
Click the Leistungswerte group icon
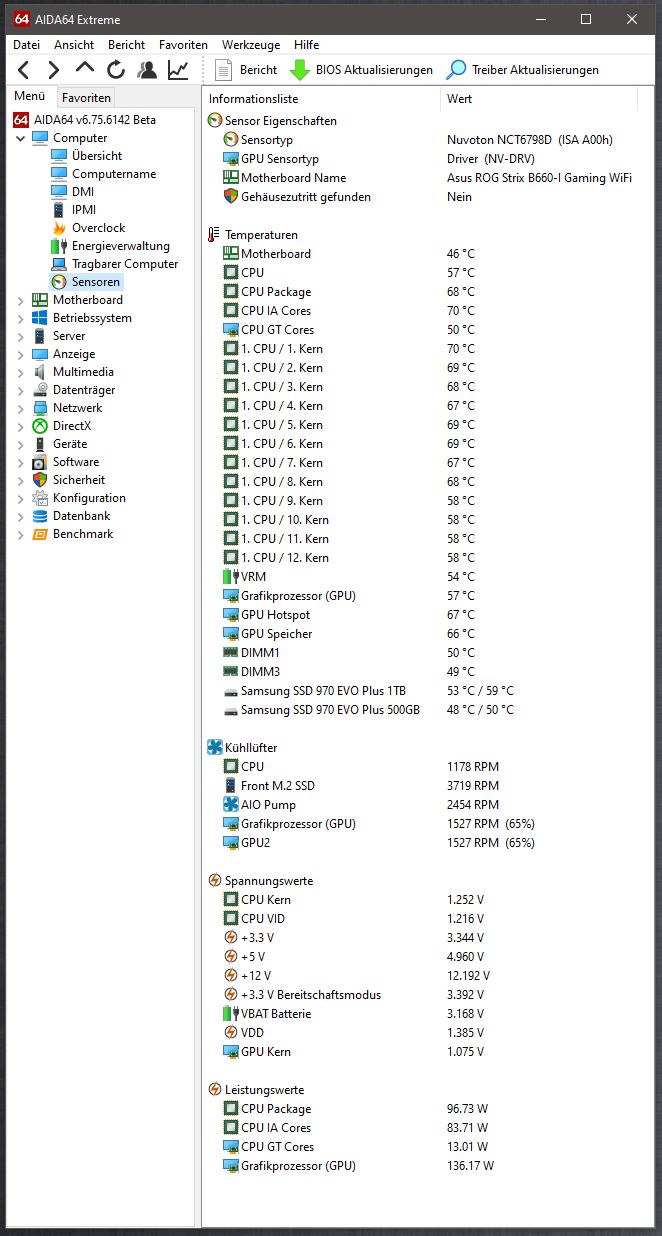click(215, 1090)
